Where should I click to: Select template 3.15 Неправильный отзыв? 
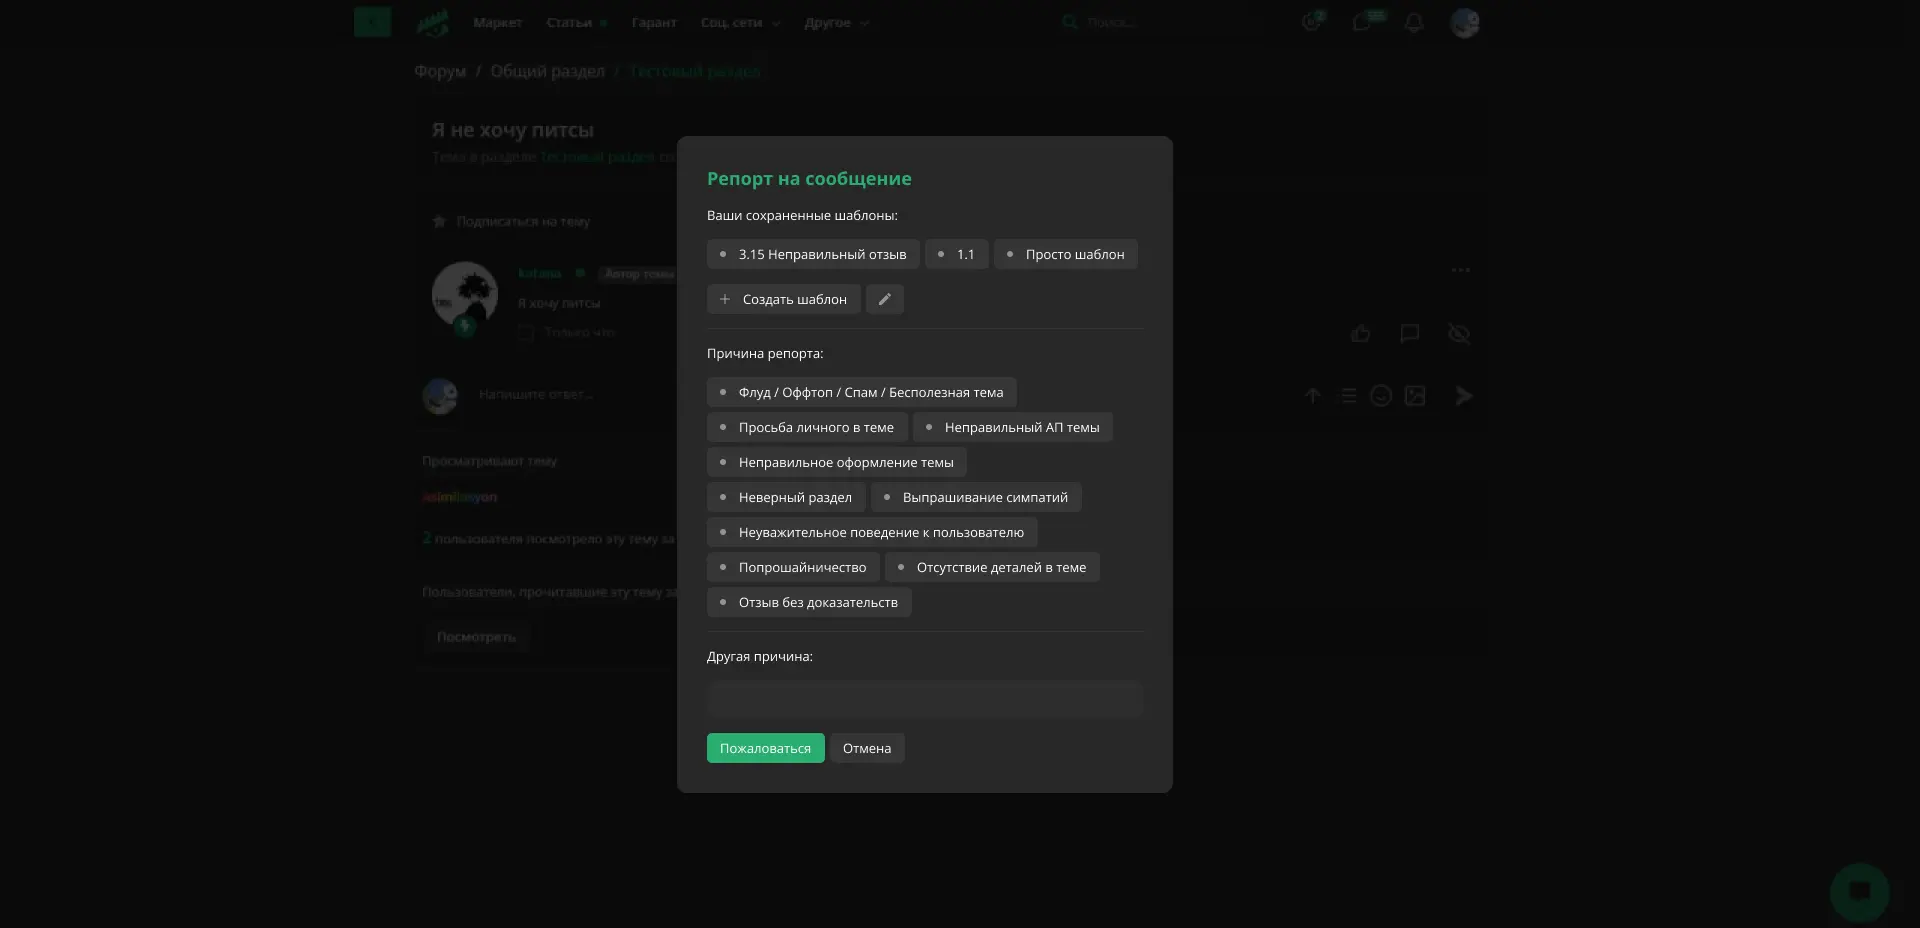813,254
